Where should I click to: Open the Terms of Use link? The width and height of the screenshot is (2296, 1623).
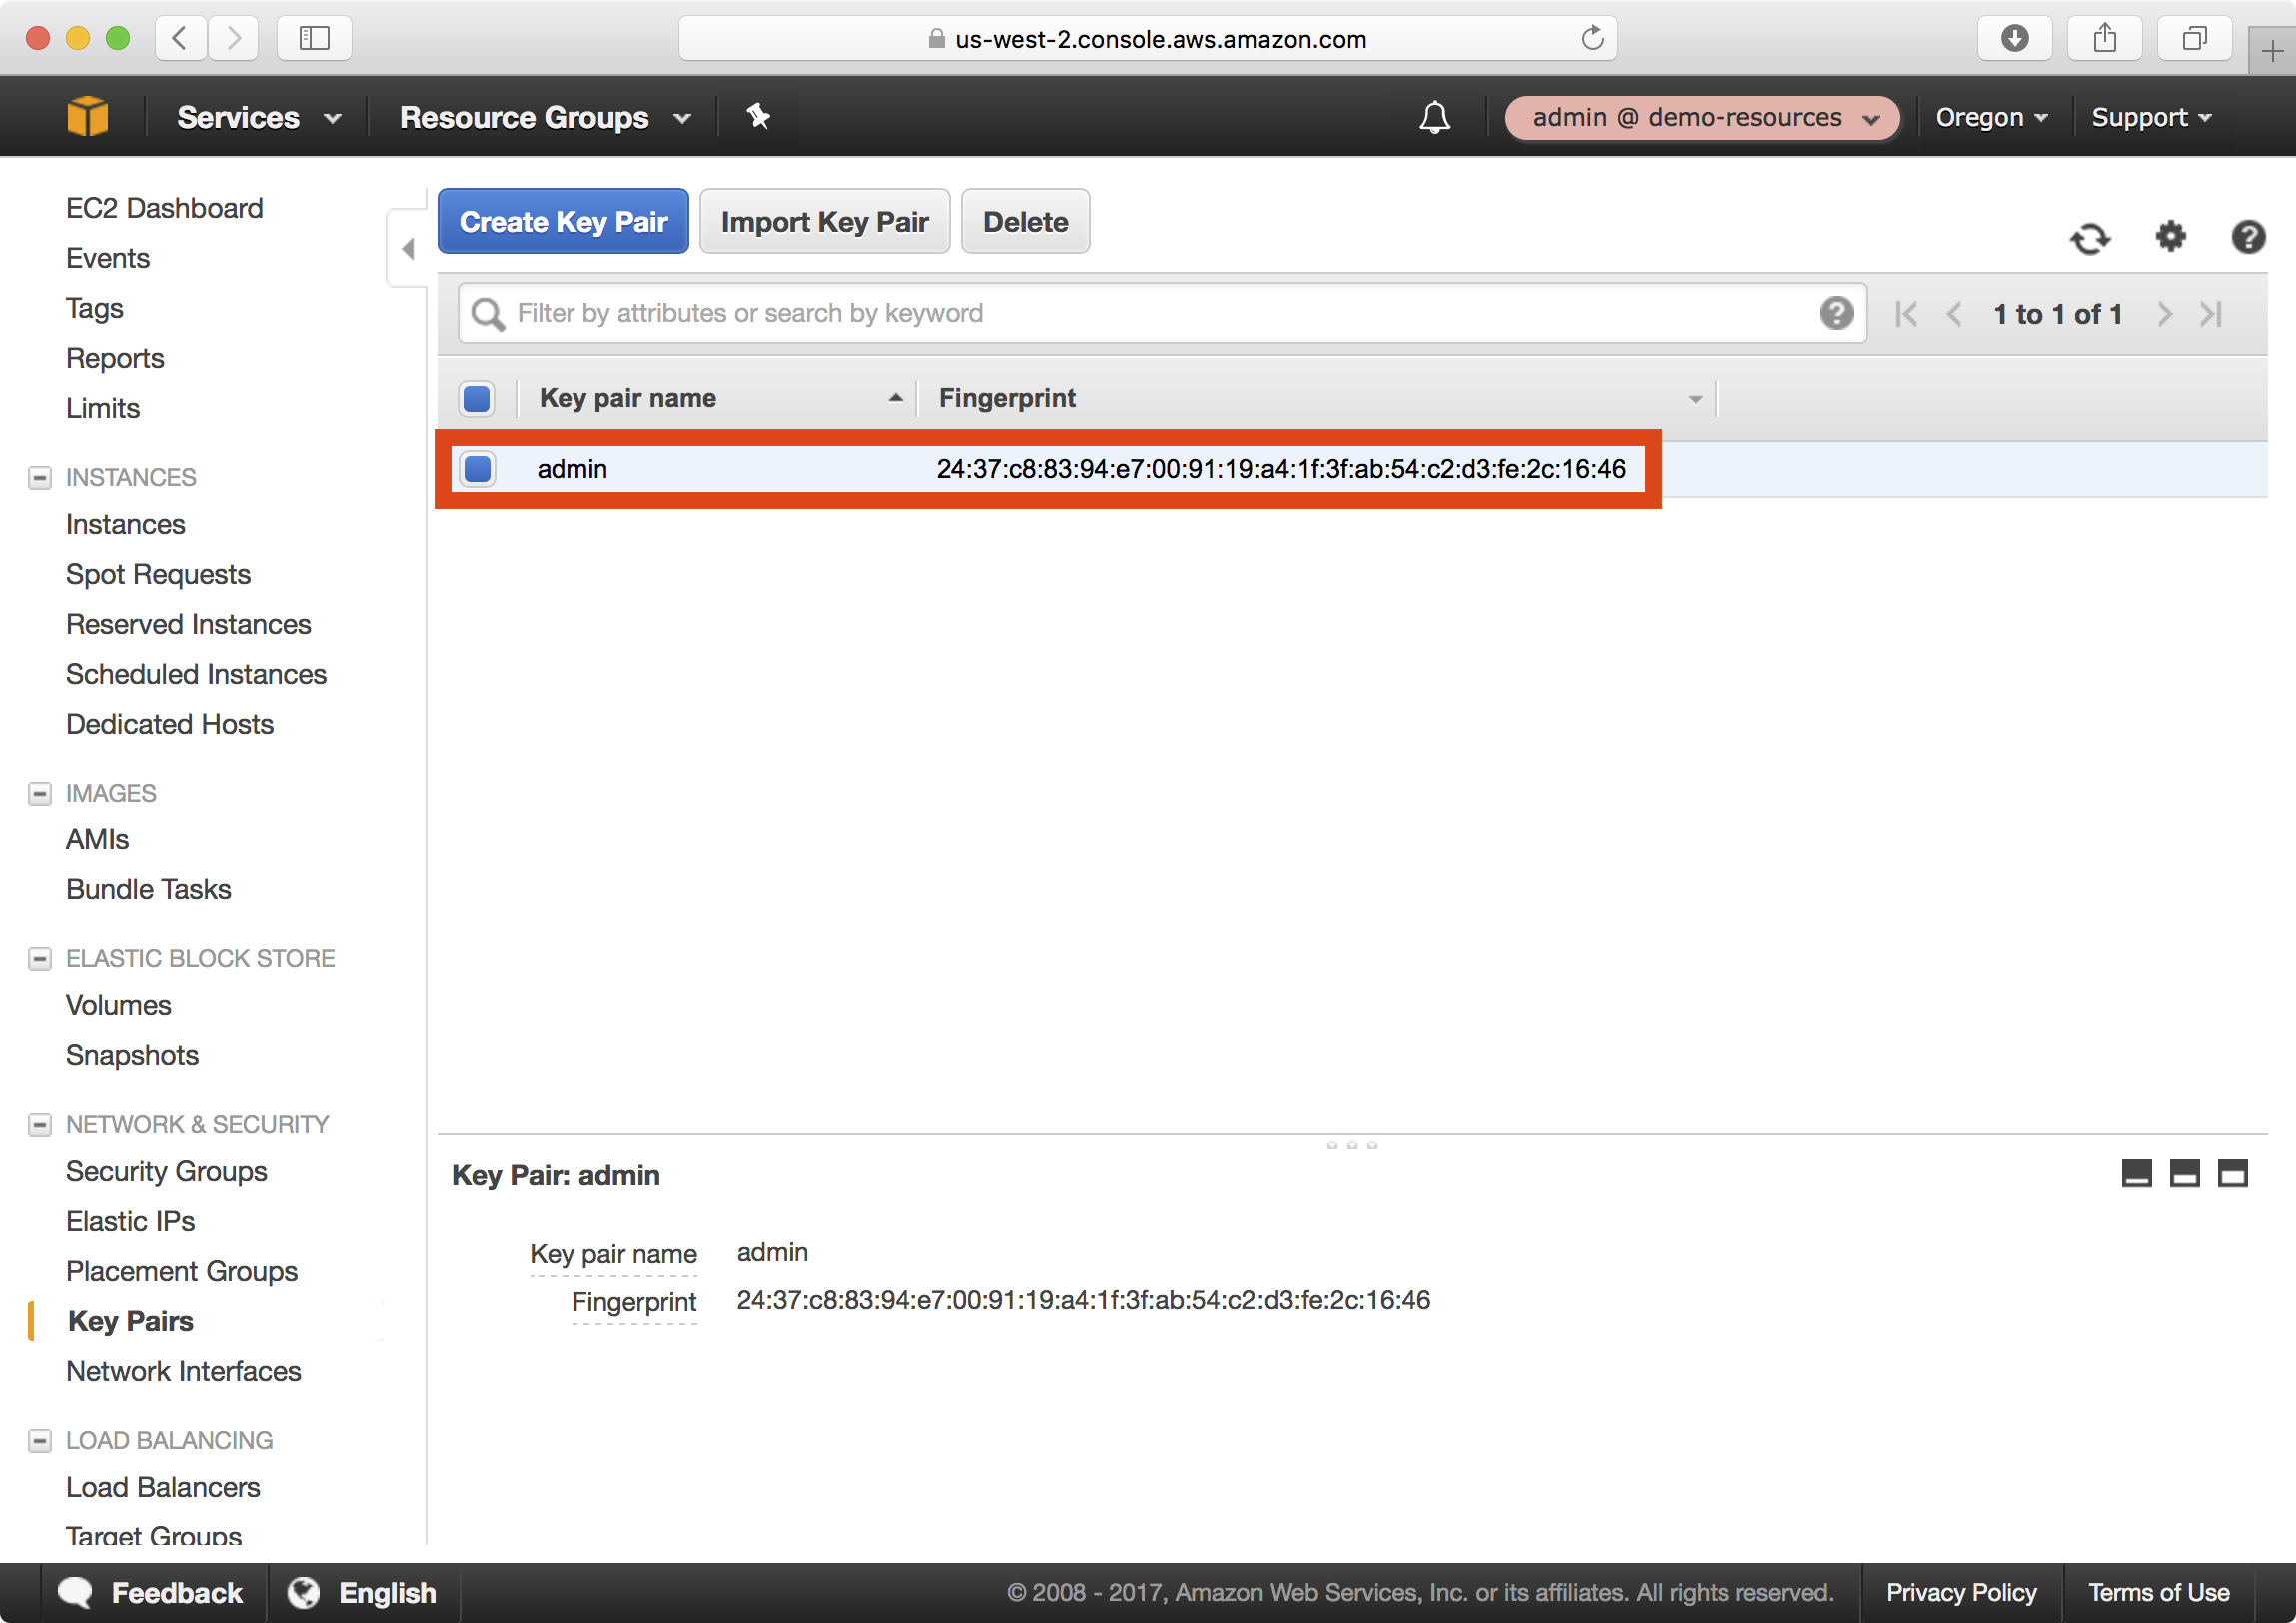coord(2159,1592)
